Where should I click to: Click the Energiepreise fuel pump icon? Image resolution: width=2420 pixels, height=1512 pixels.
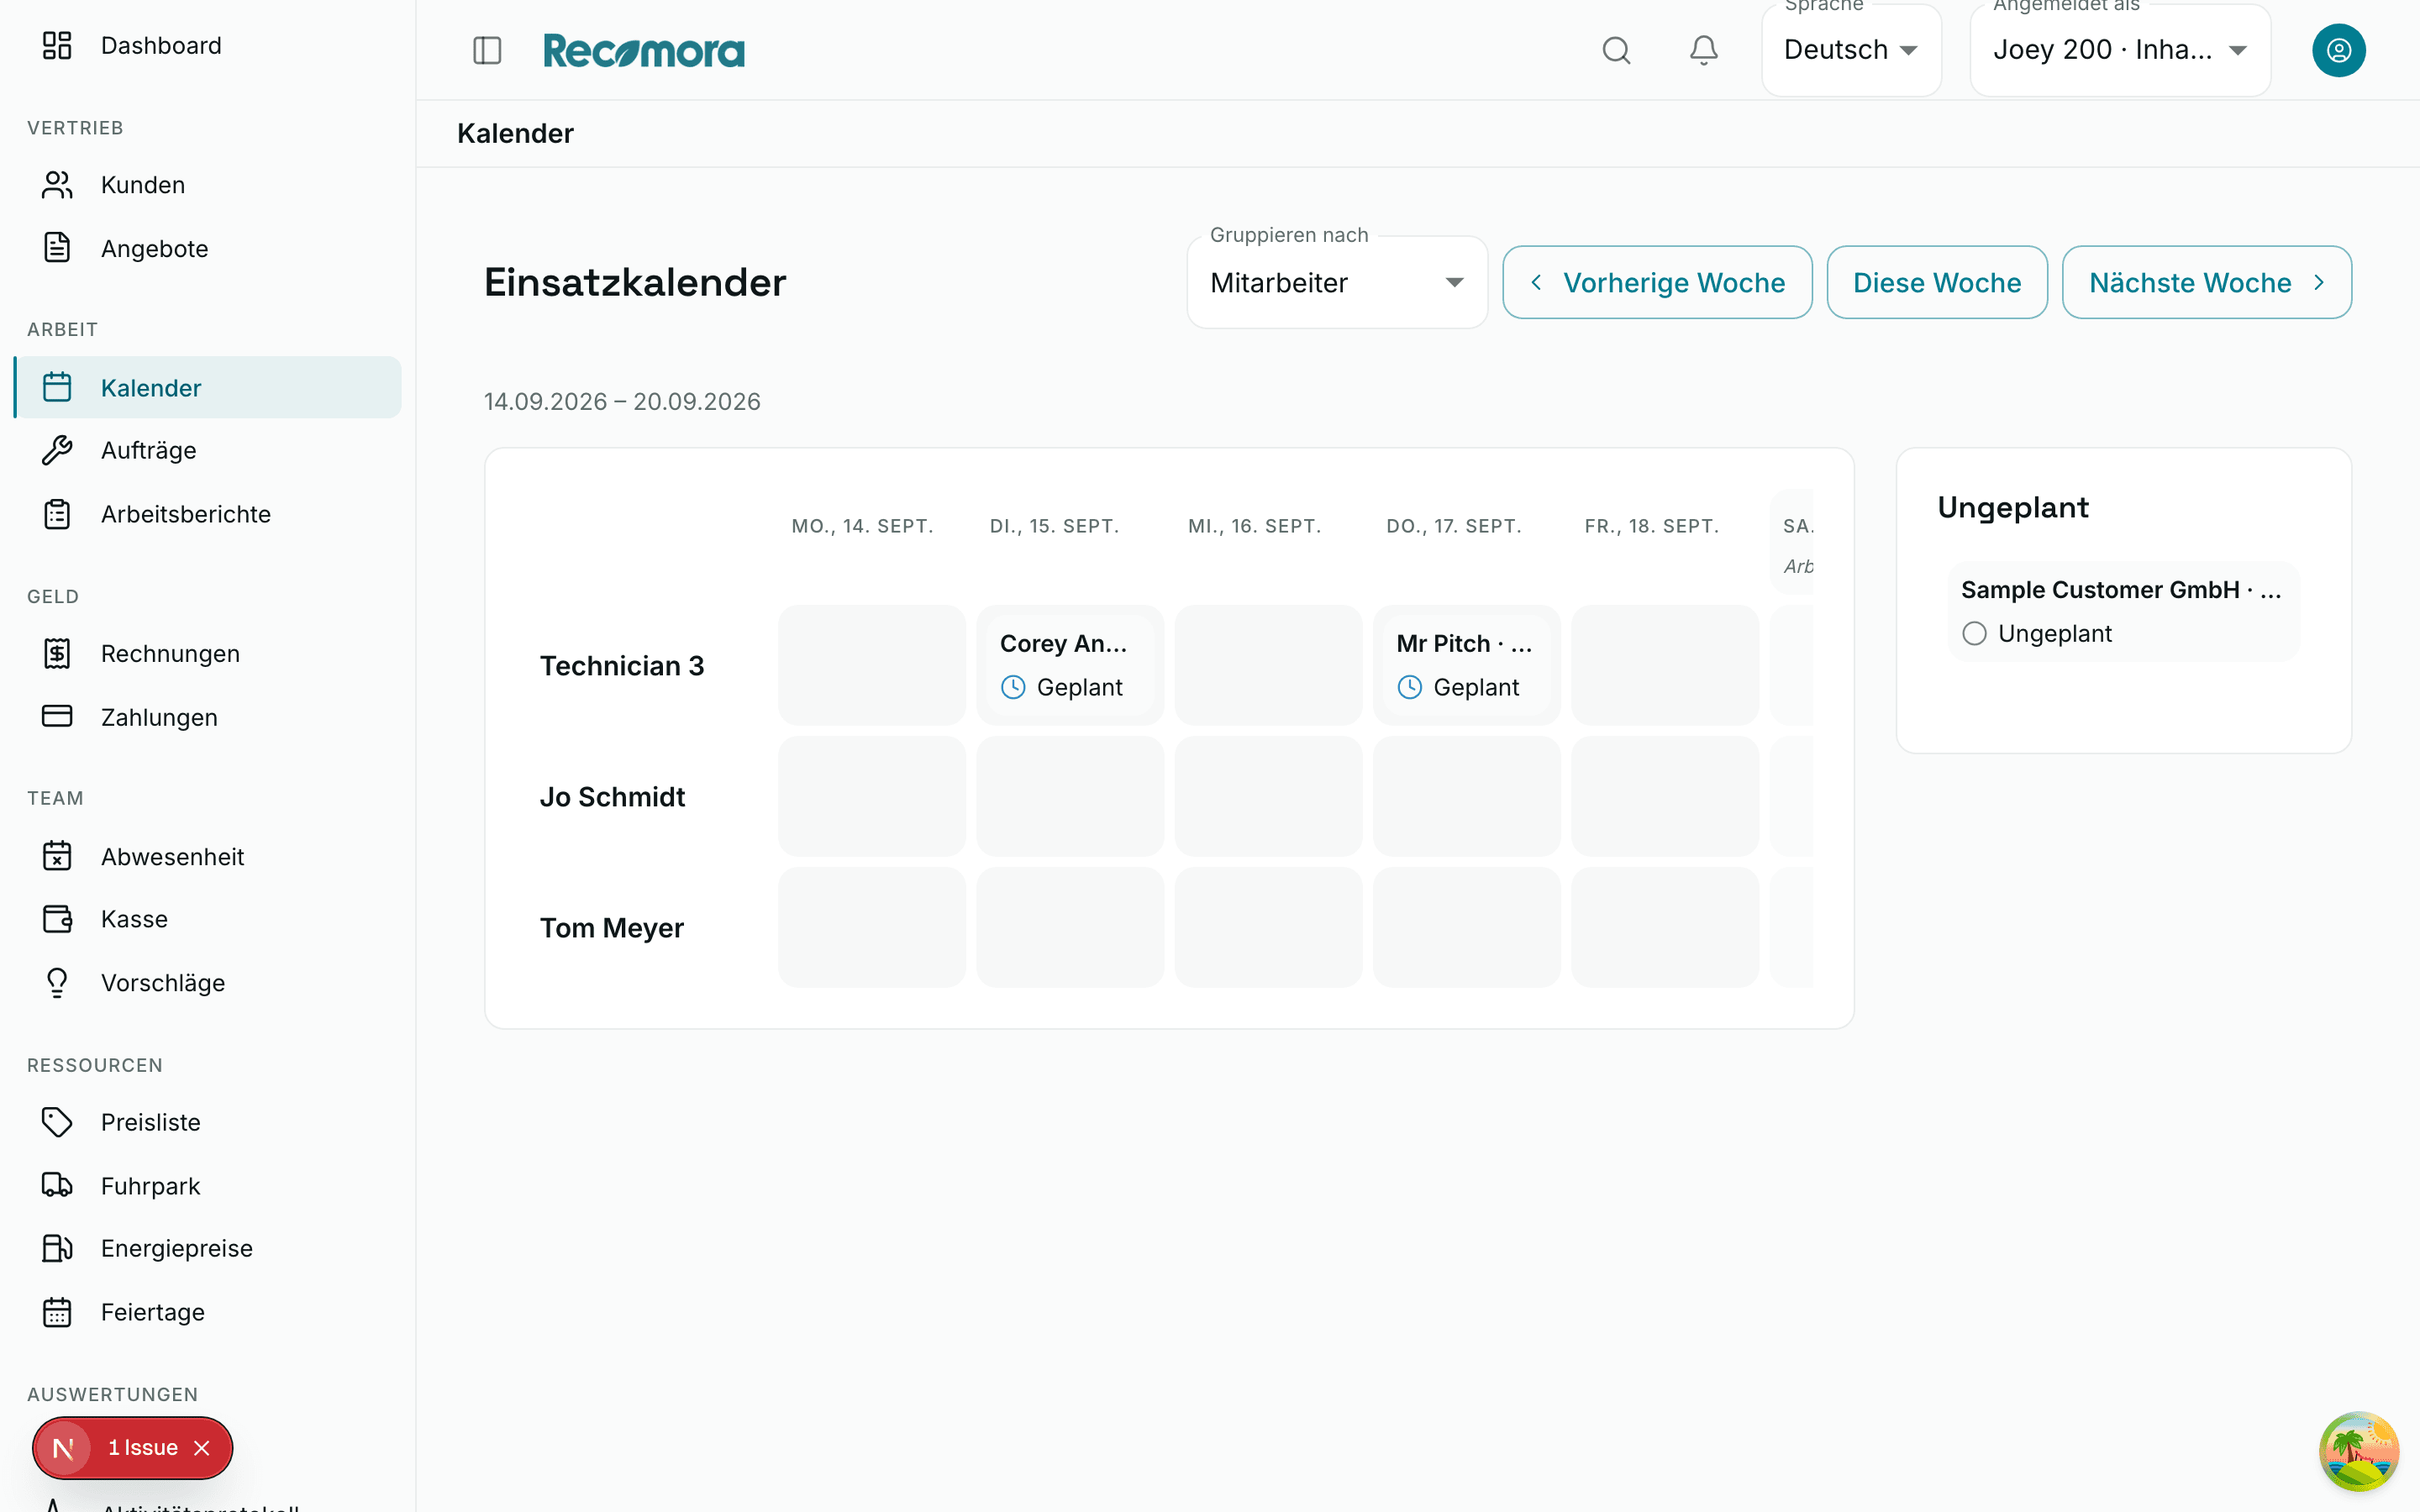point(57,1248)
